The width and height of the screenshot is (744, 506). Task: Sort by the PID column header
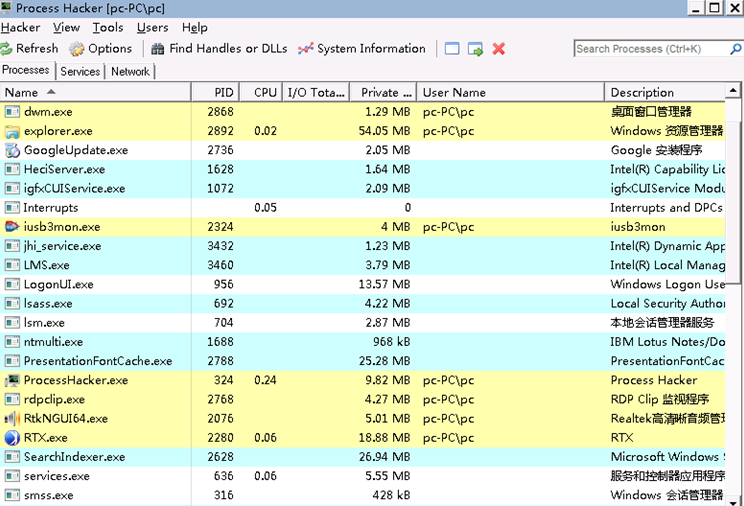click(215, 92)
